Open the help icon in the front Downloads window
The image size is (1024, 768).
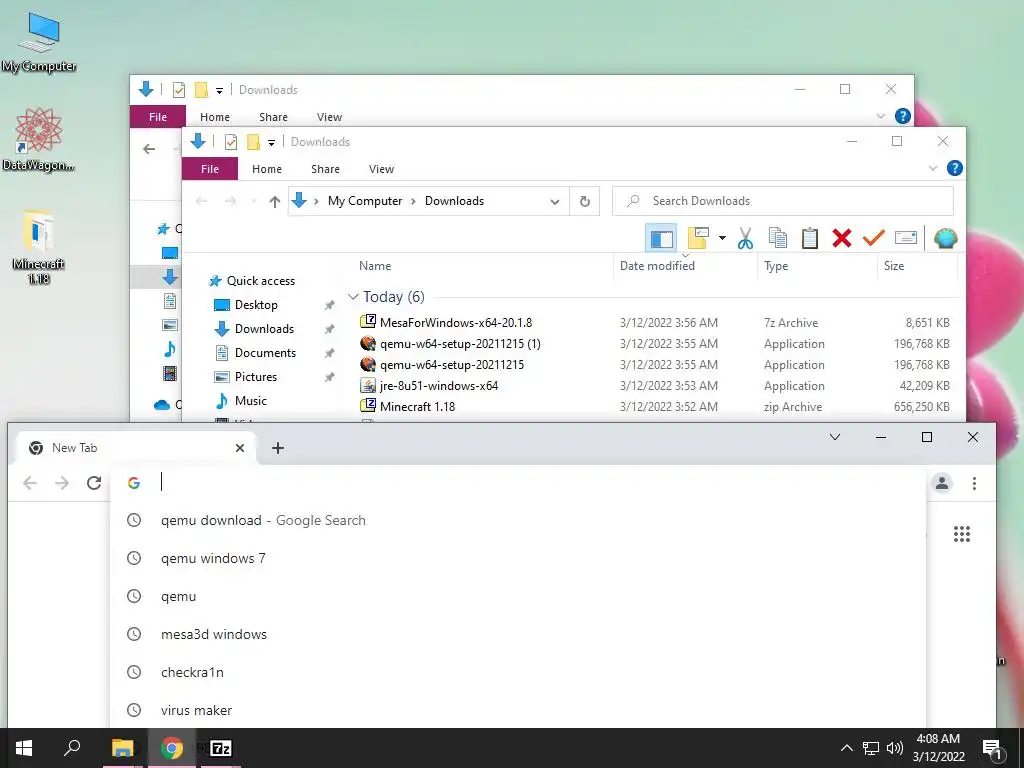pos(954,168)
